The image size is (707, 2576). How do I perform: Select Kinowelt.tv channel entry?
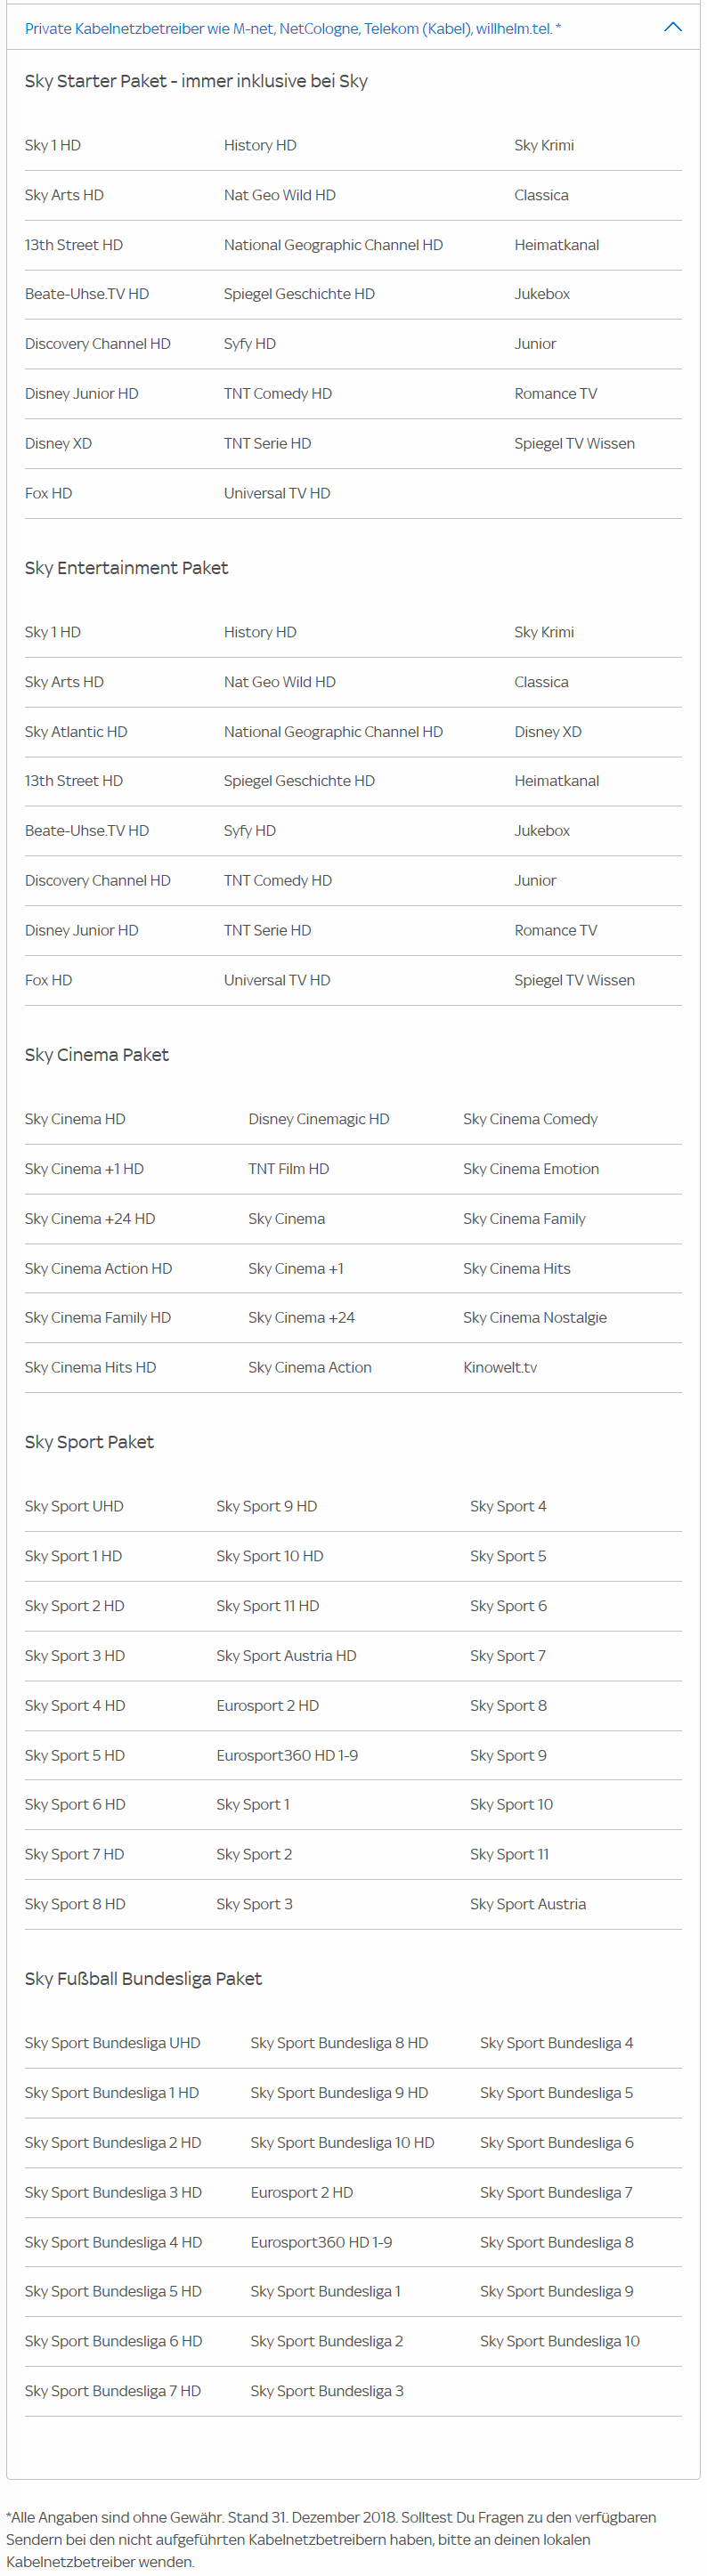pos(500,1367)
